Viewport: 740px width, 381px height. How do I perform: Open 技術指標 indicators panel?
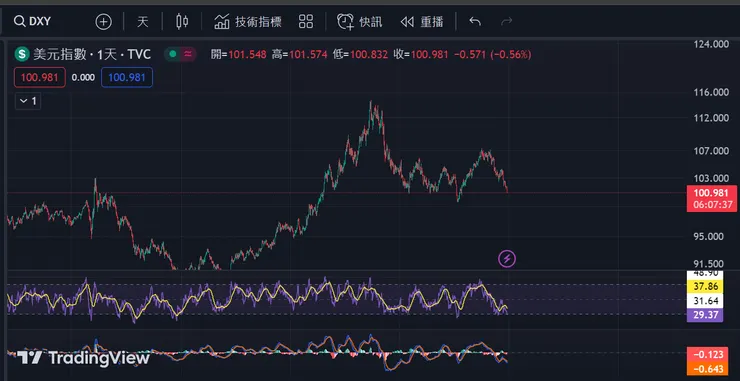tap(248, 21)
